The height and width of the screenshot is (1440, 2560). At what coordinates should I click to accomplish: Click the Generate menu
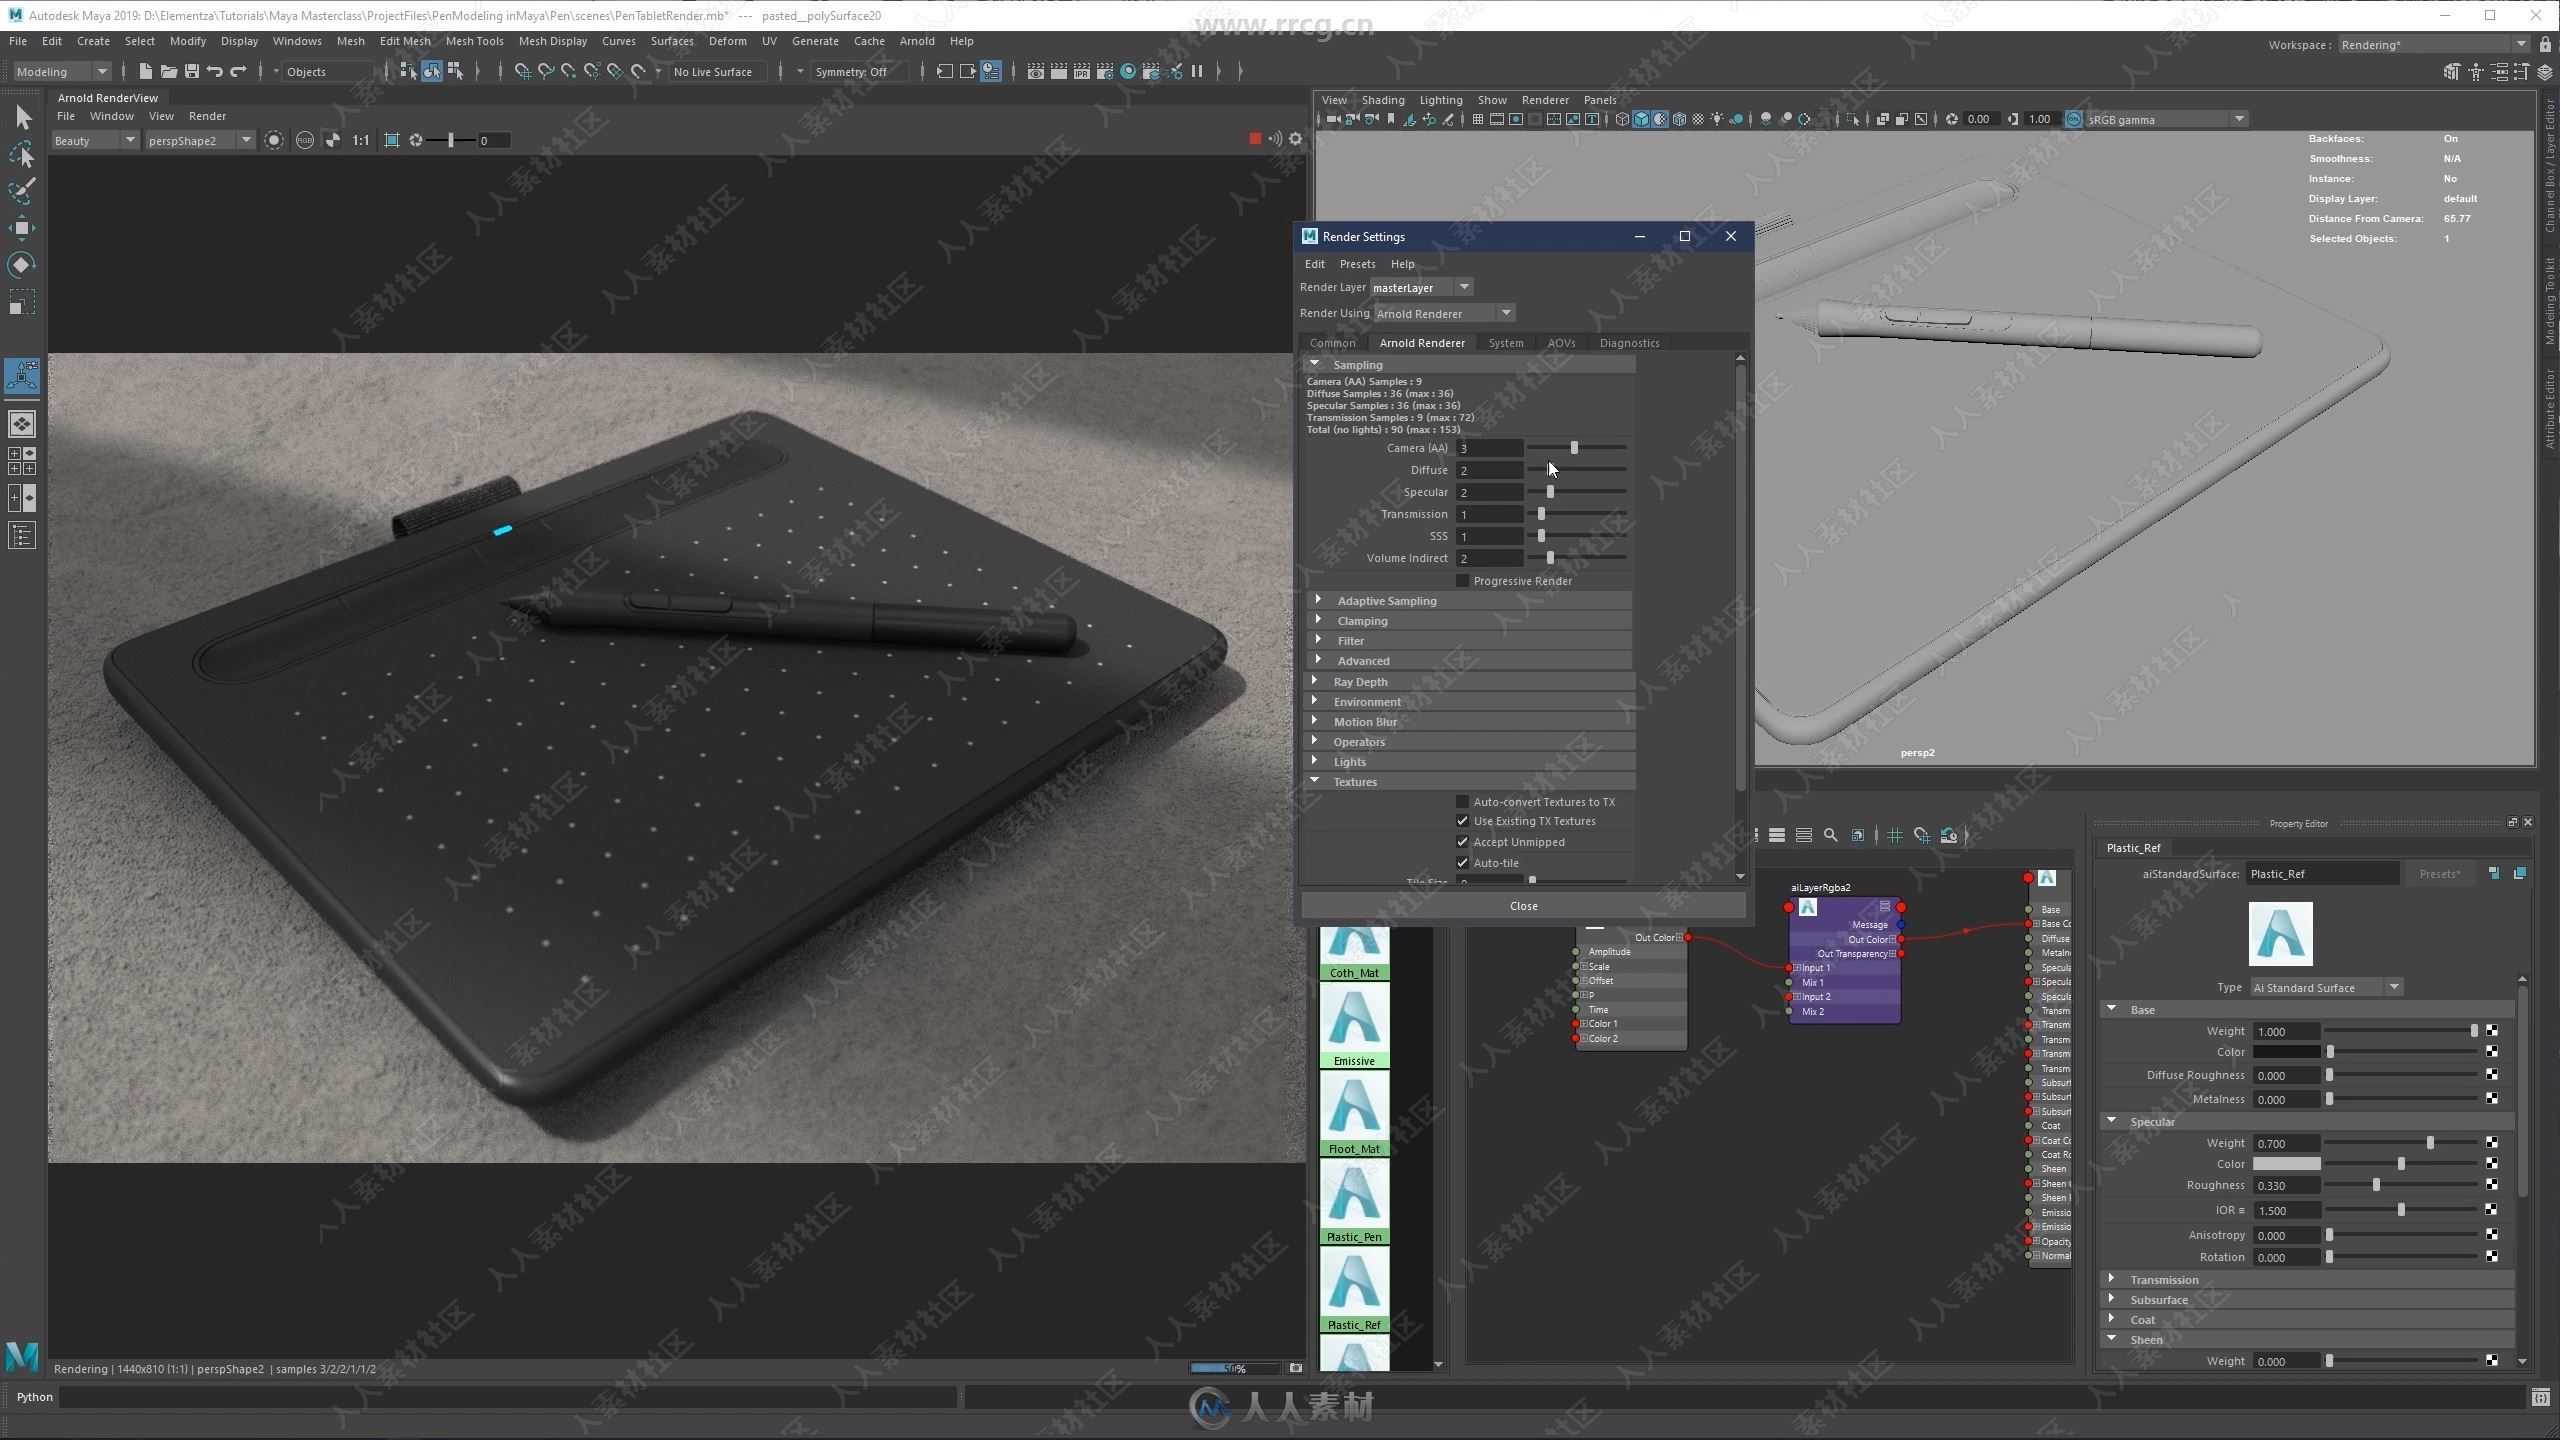pos(815,41)
